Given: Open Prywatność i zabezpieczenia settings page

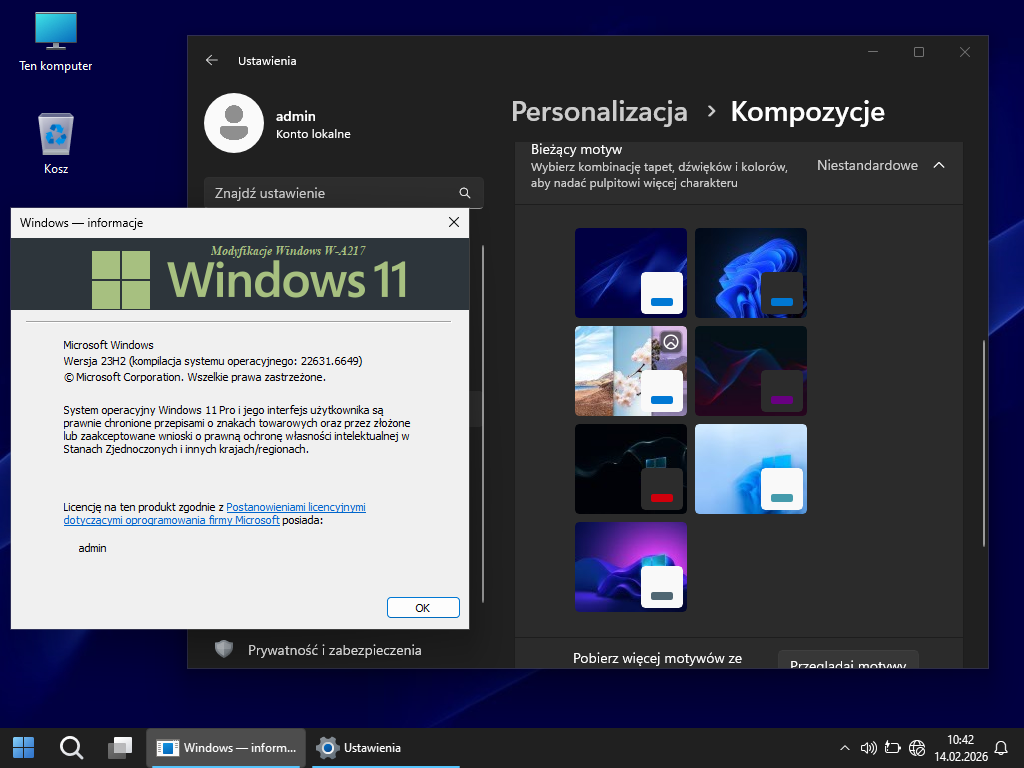Looking at the screenshot, I should click(x=334, y=650).
